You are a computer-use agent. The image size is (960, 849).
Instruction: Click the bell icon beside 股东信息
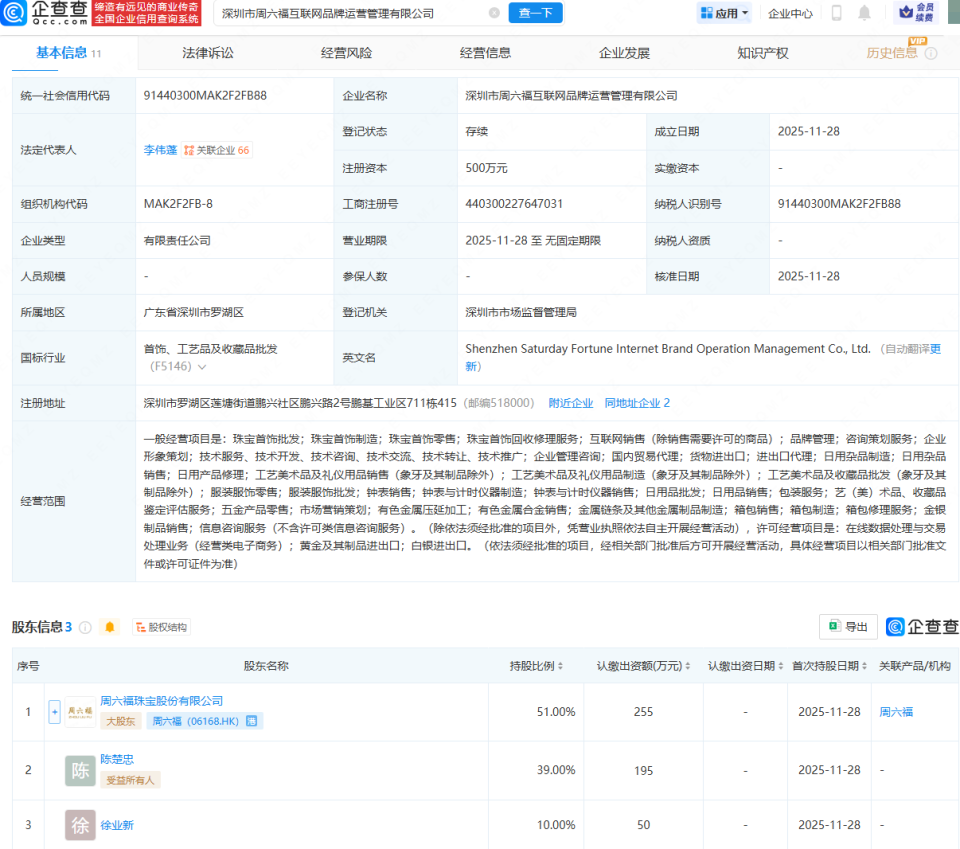click(x=110, y=627)
